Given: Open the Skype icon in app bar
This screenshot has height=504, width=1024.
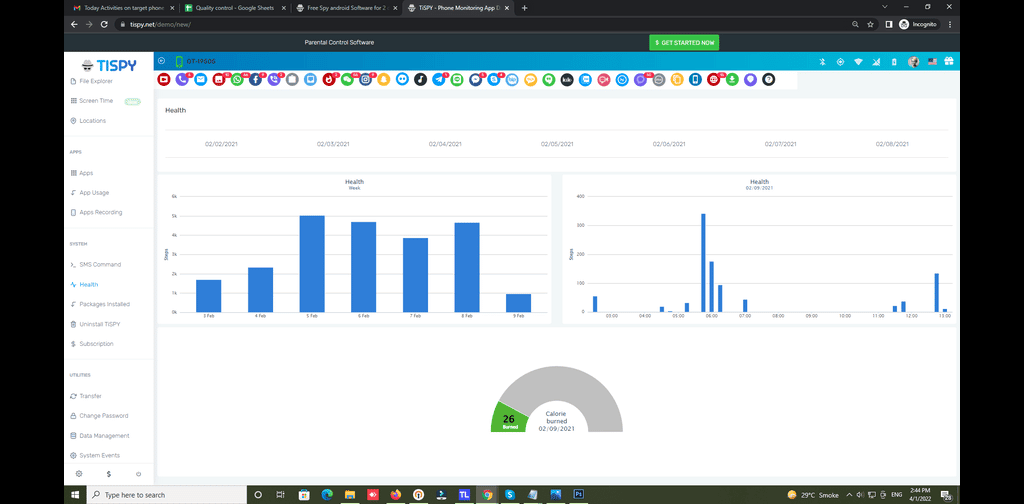Looking at the screenshot, I should click(x=493, y=80).
